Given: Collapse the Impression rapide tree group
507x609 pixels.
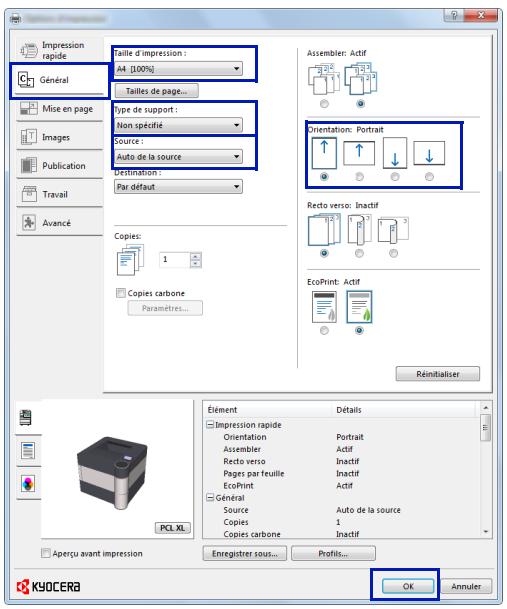Looking at the screenshot, I should (210, 425).
